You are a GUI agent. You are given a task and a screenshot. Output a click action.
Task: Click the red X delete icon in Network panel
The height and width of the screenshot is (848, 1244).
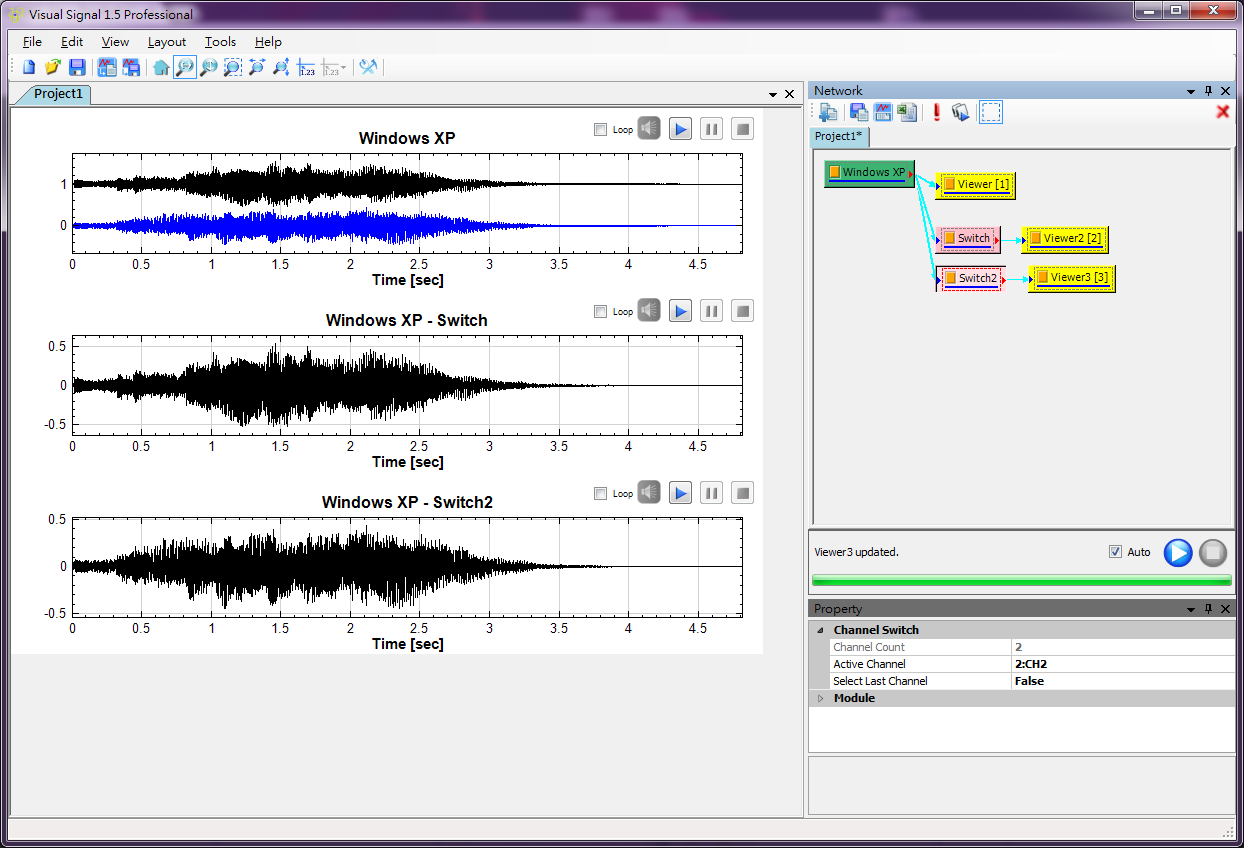1222,112
